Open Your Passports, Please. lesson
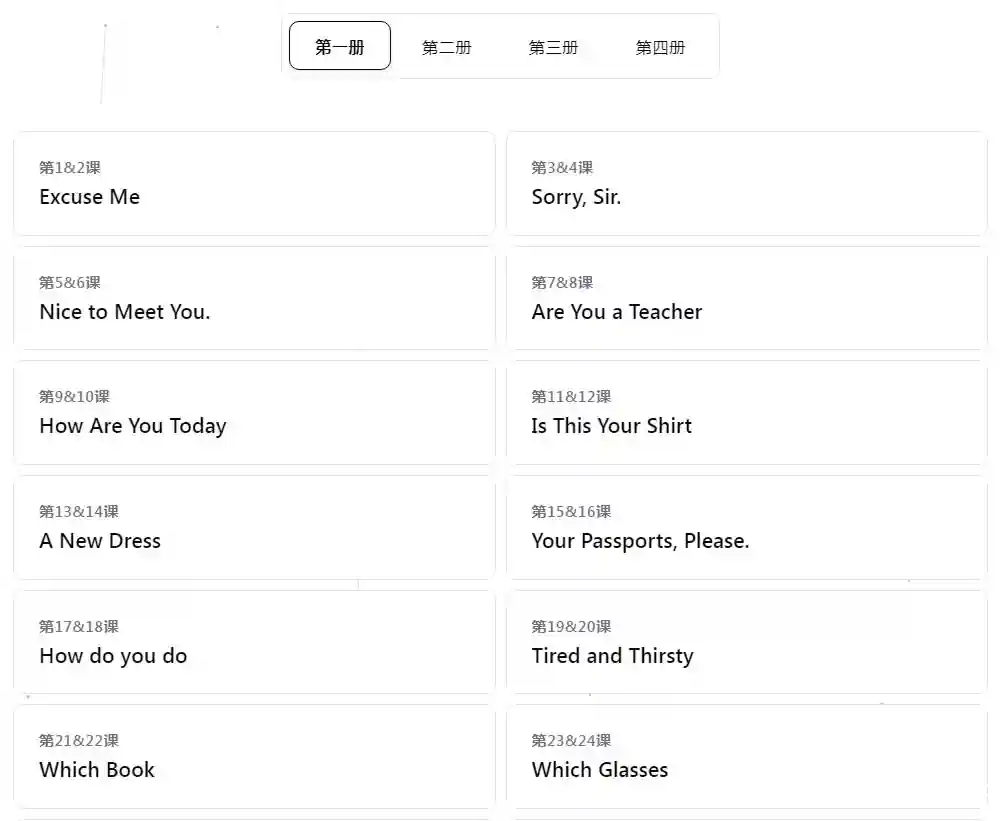 (746, 528)
